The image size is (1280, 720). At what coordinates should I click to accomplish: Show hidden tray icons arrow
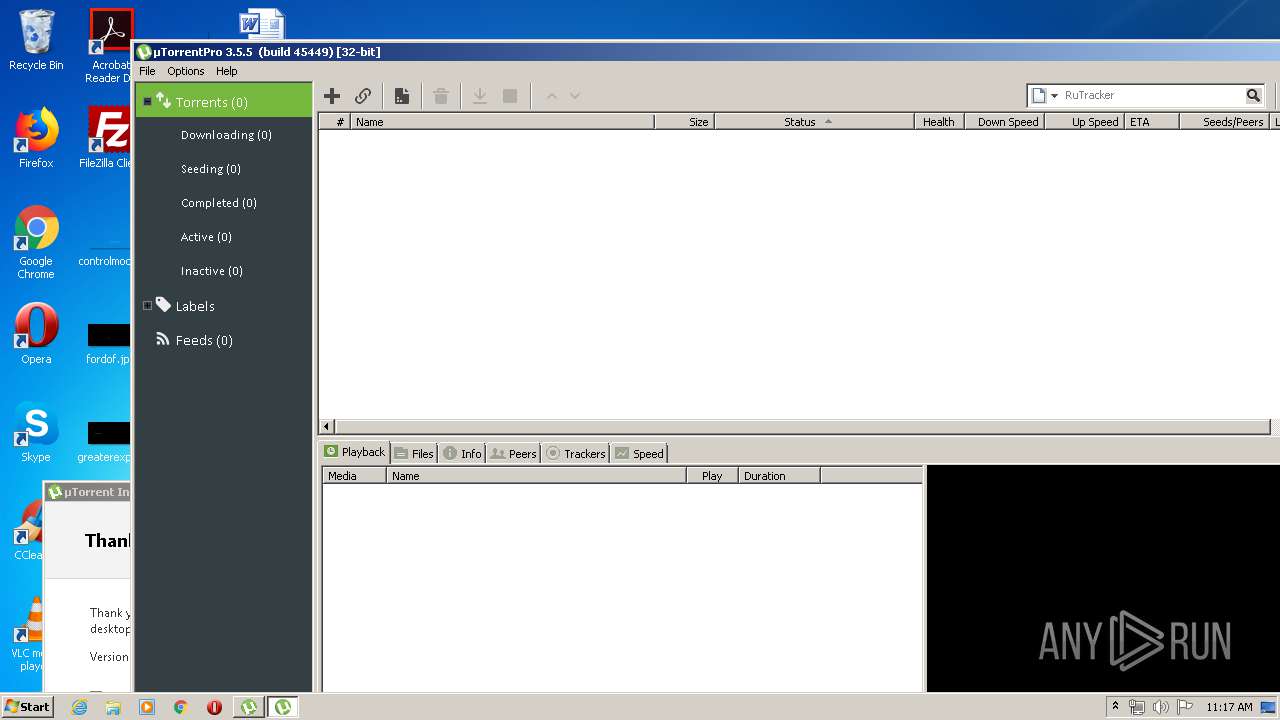[x=1116, y=707]
